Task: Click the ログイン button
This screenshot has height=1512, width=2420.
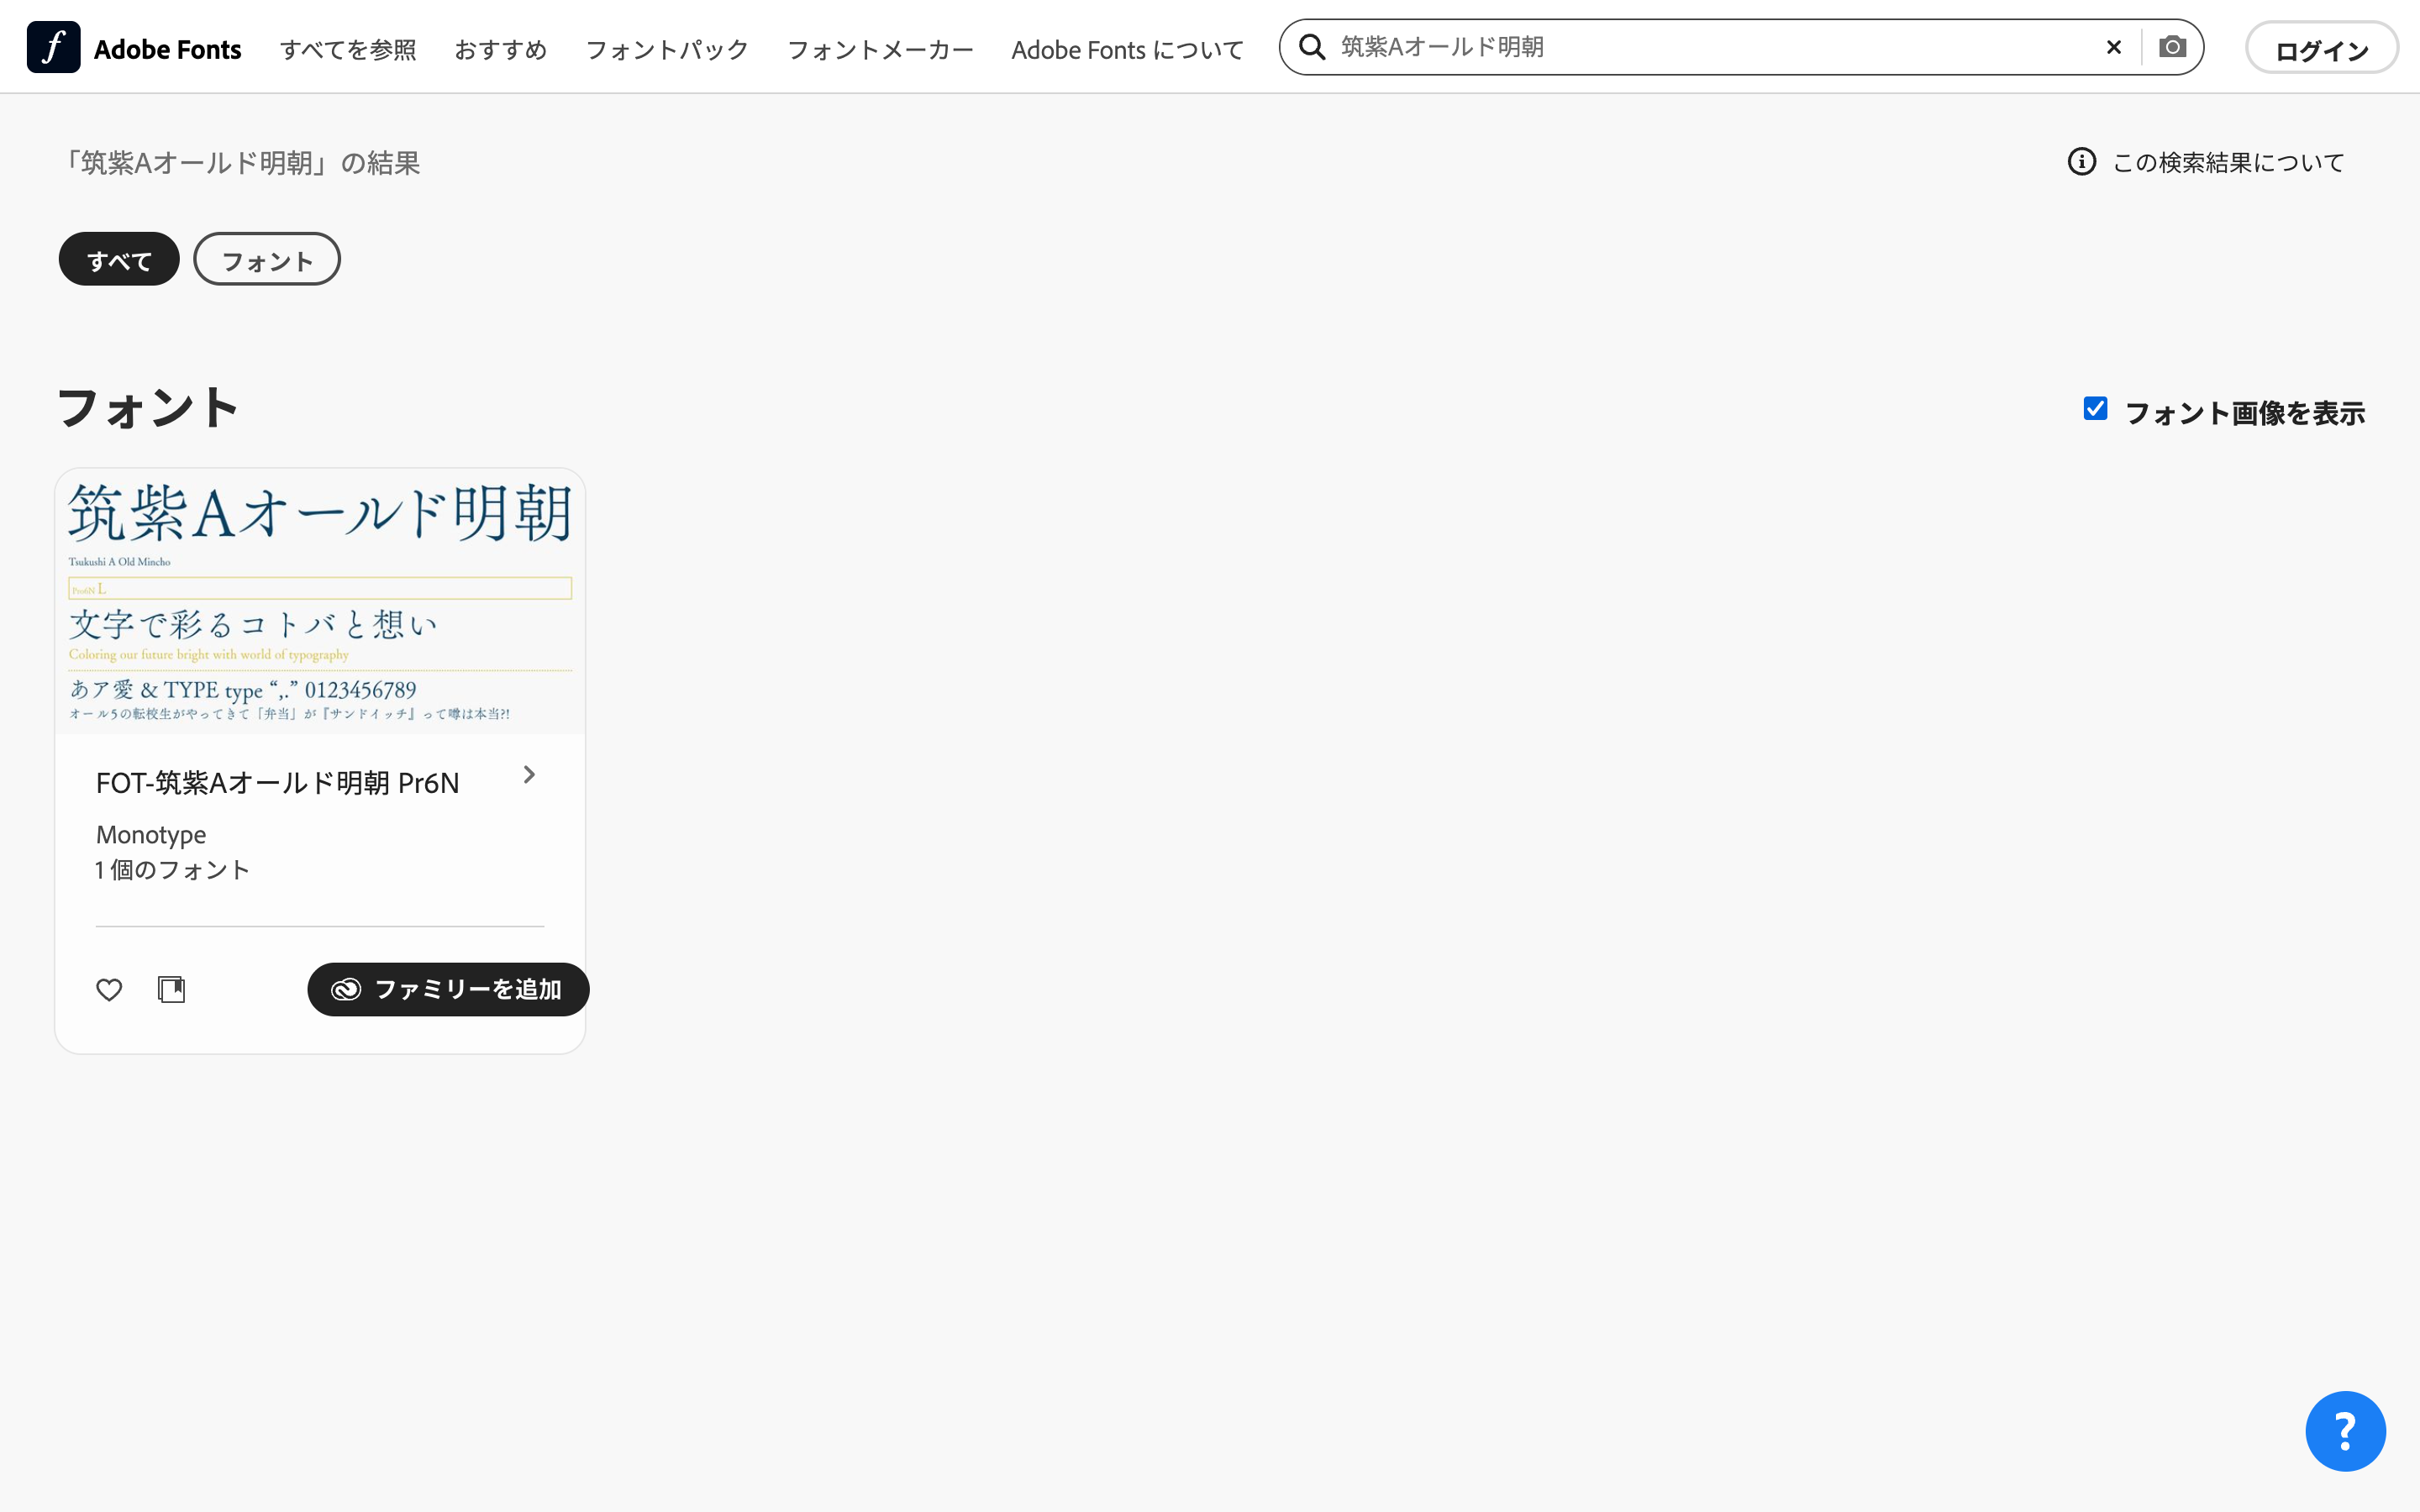Action: (x=2321, y=48)
